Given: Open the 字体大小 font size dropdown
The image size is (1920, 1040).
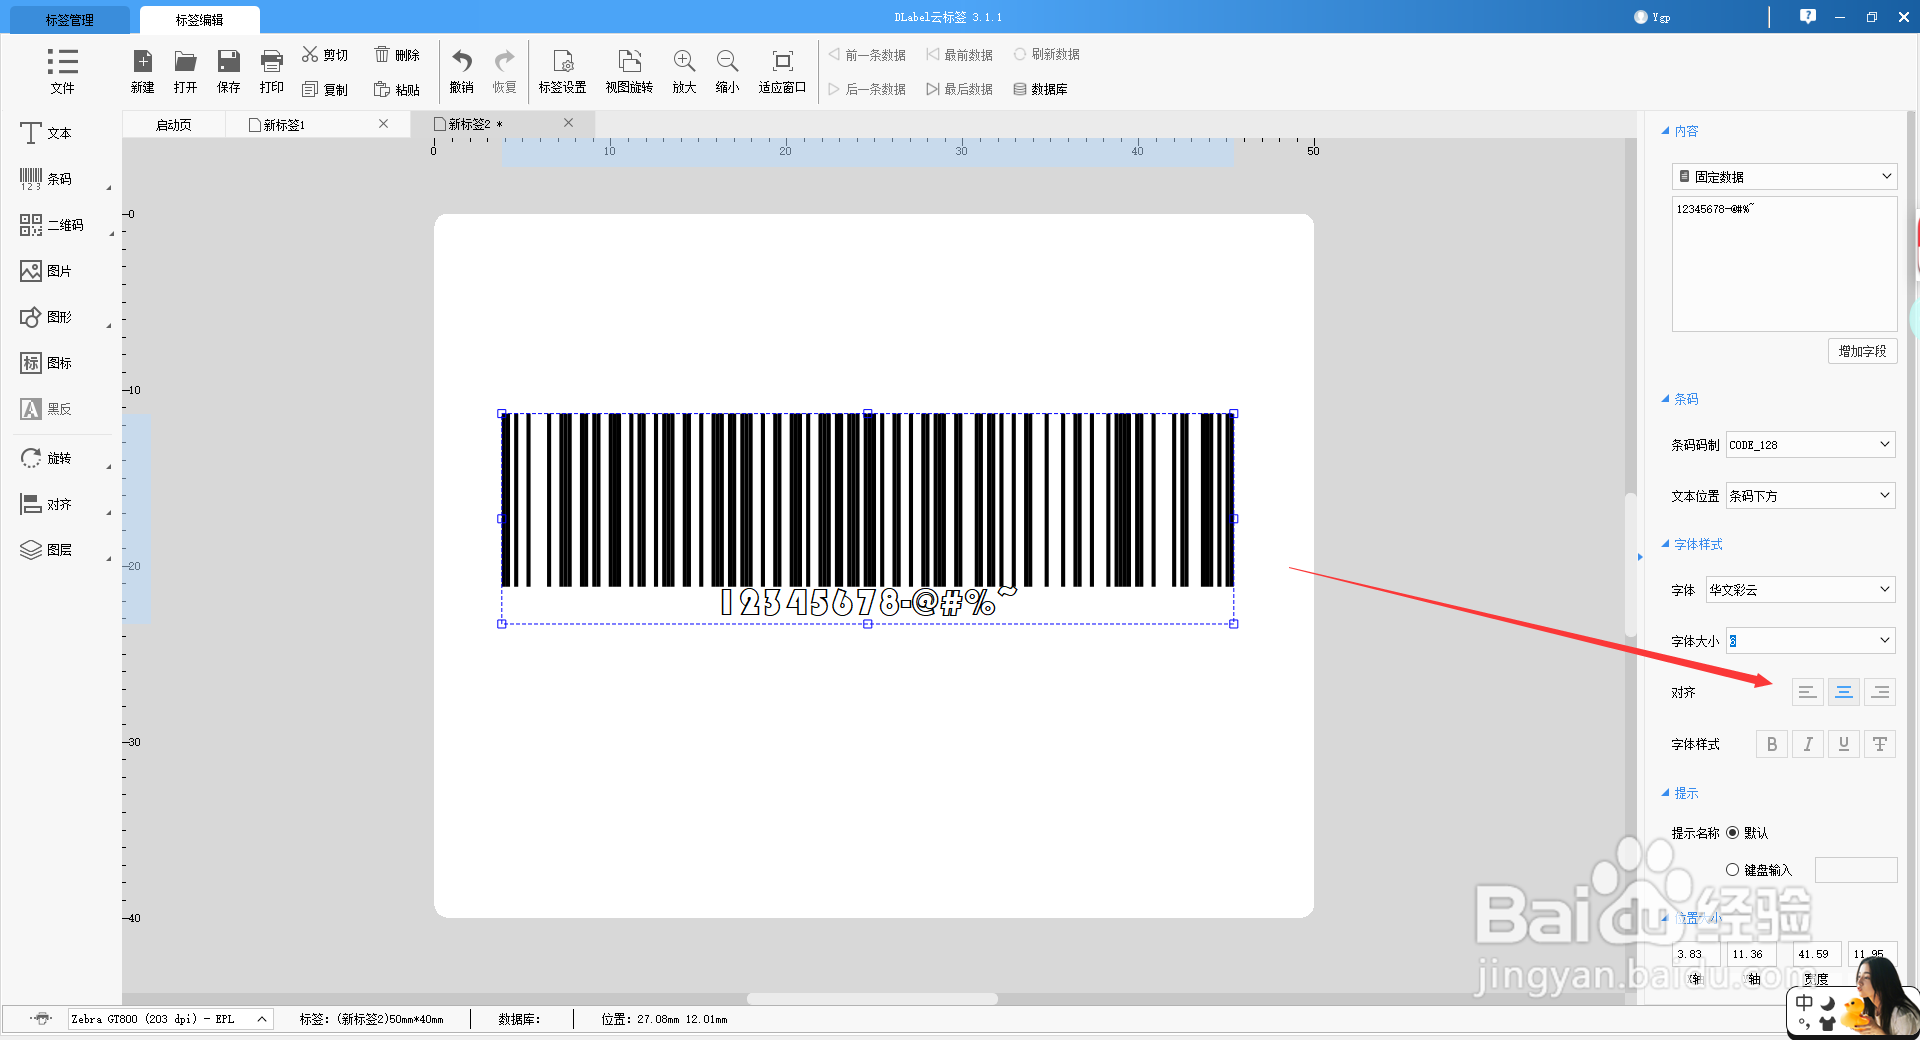Looking at the screenshot, I should point(1810,641).
